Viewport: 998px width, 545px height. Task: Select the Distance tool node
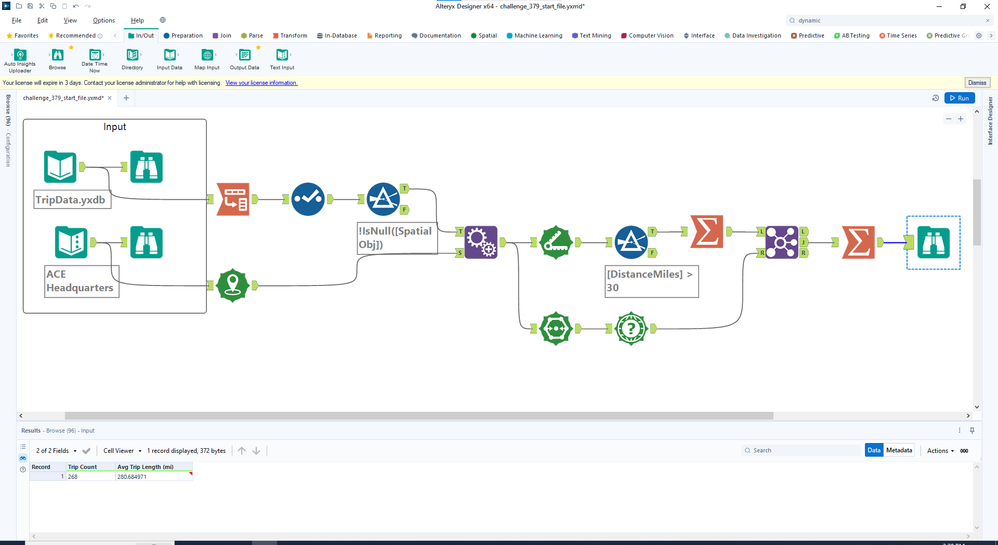[556, 242]
